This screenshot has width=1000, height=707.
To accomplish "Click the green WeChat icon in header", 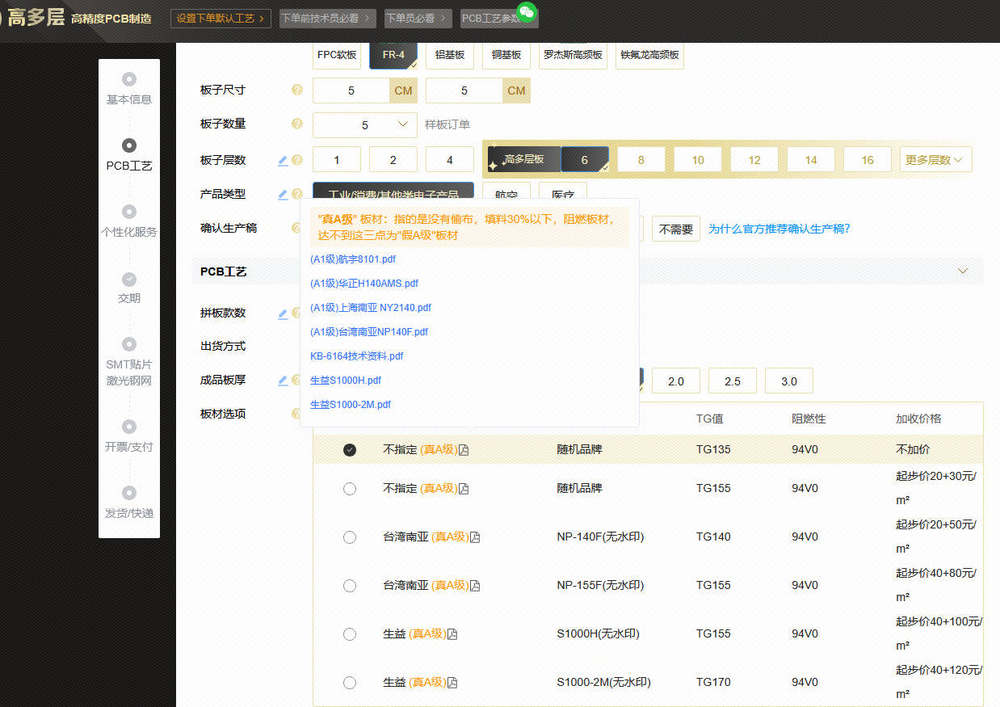I will pyautogui.click(x=526, y=12).
